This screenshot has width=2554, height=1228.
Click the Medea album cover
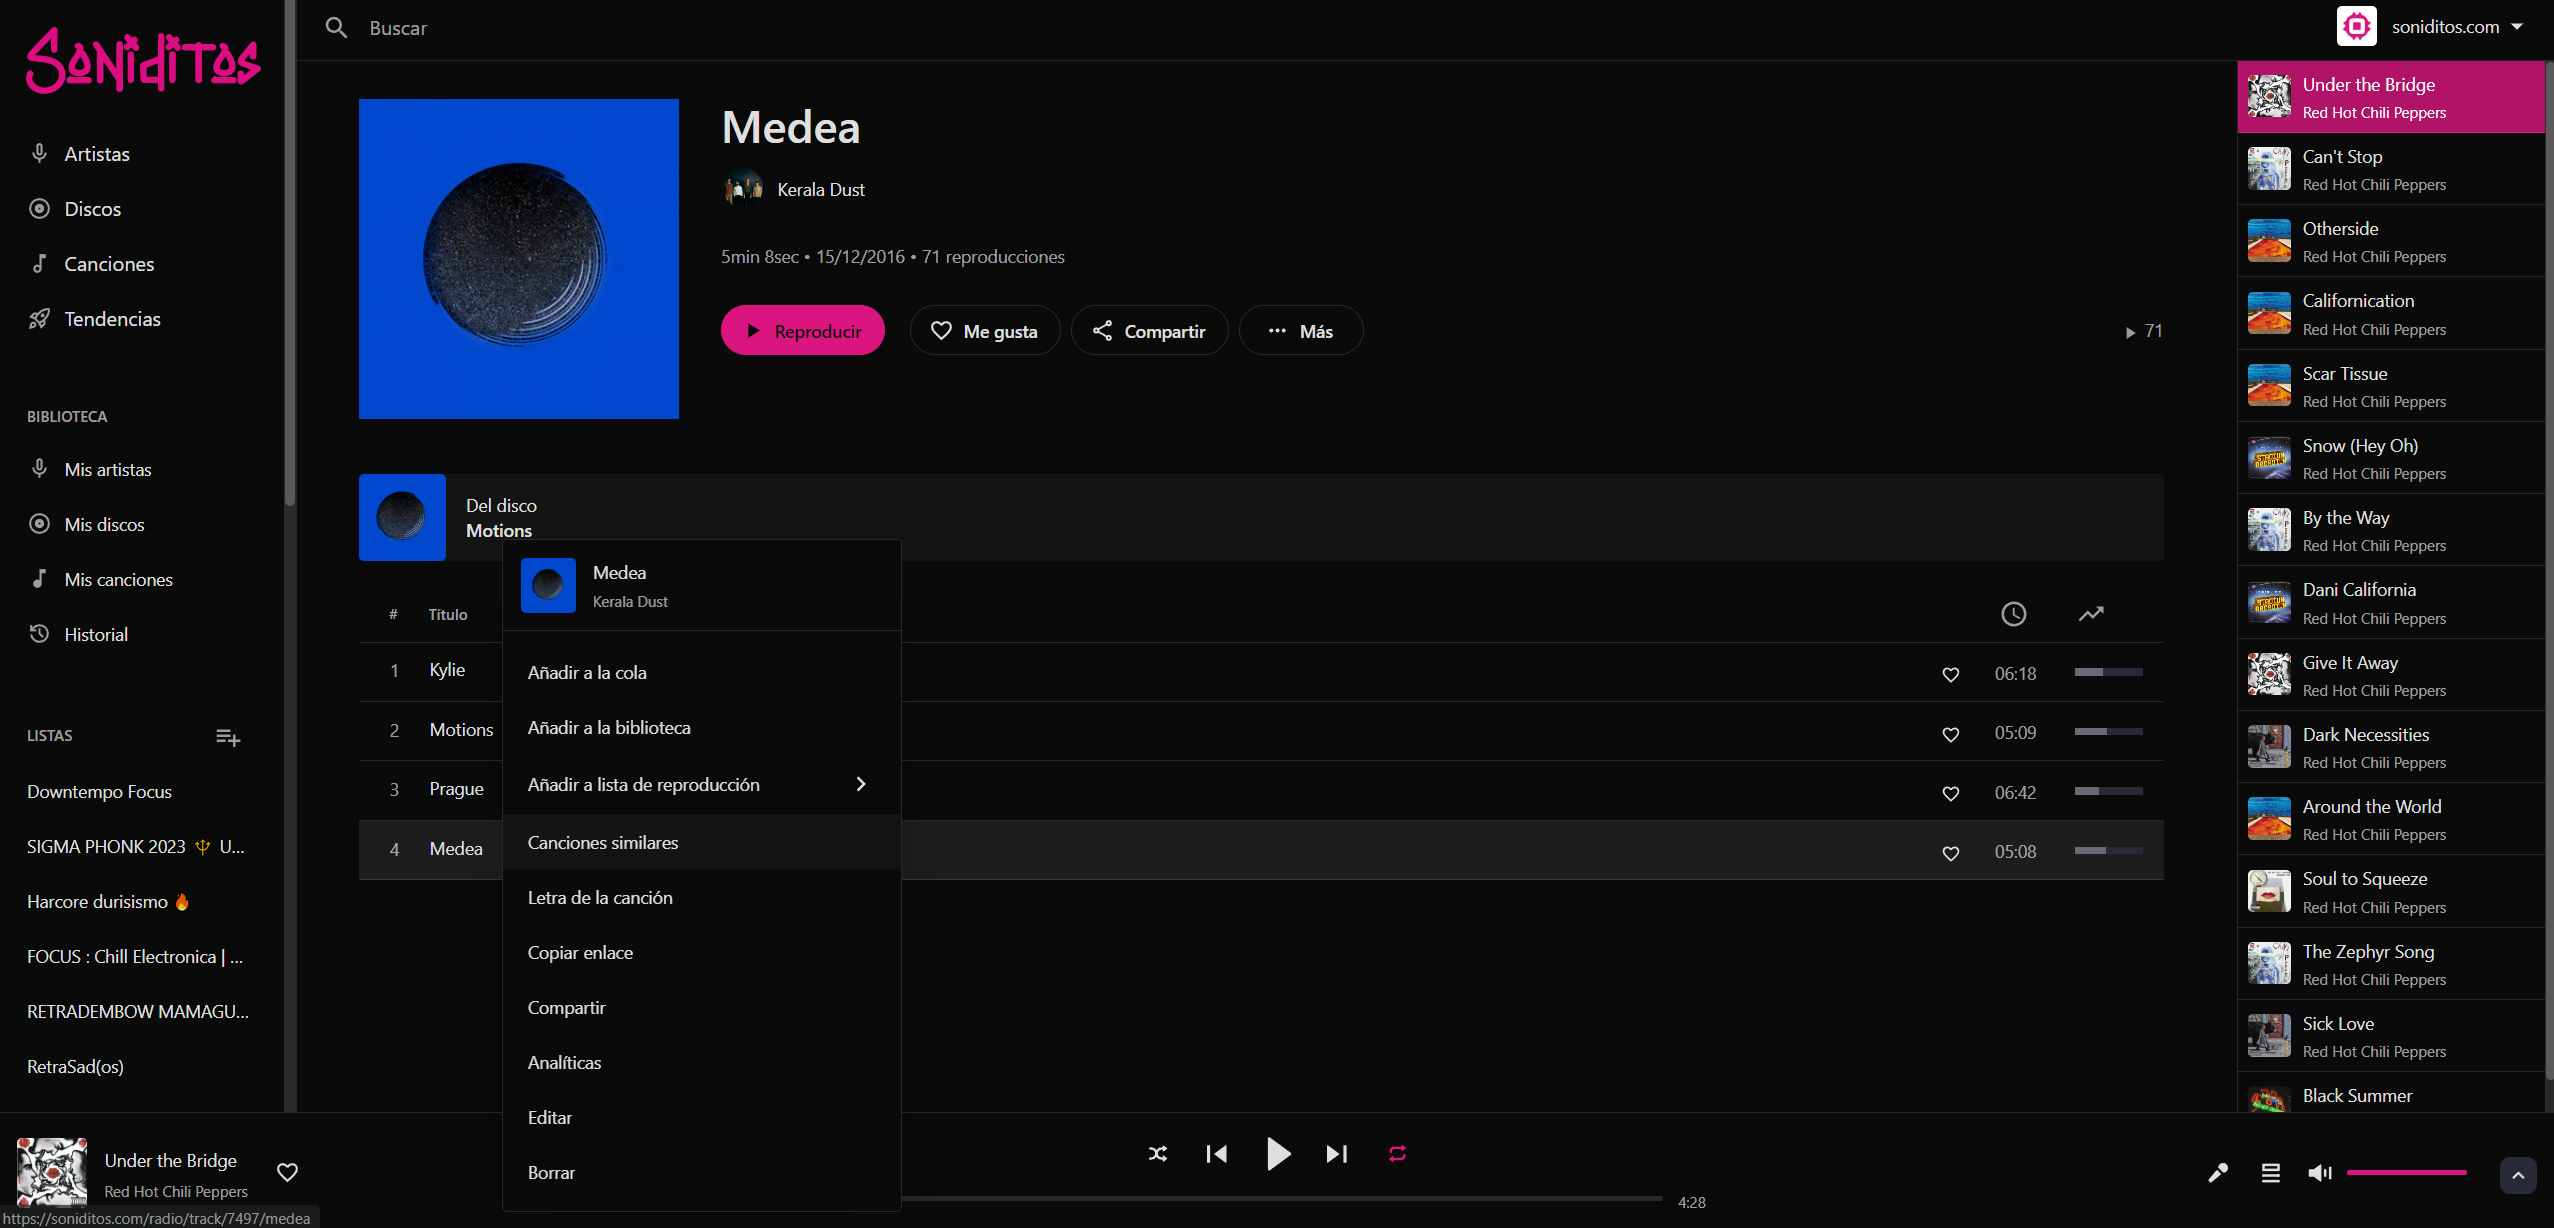518,258
